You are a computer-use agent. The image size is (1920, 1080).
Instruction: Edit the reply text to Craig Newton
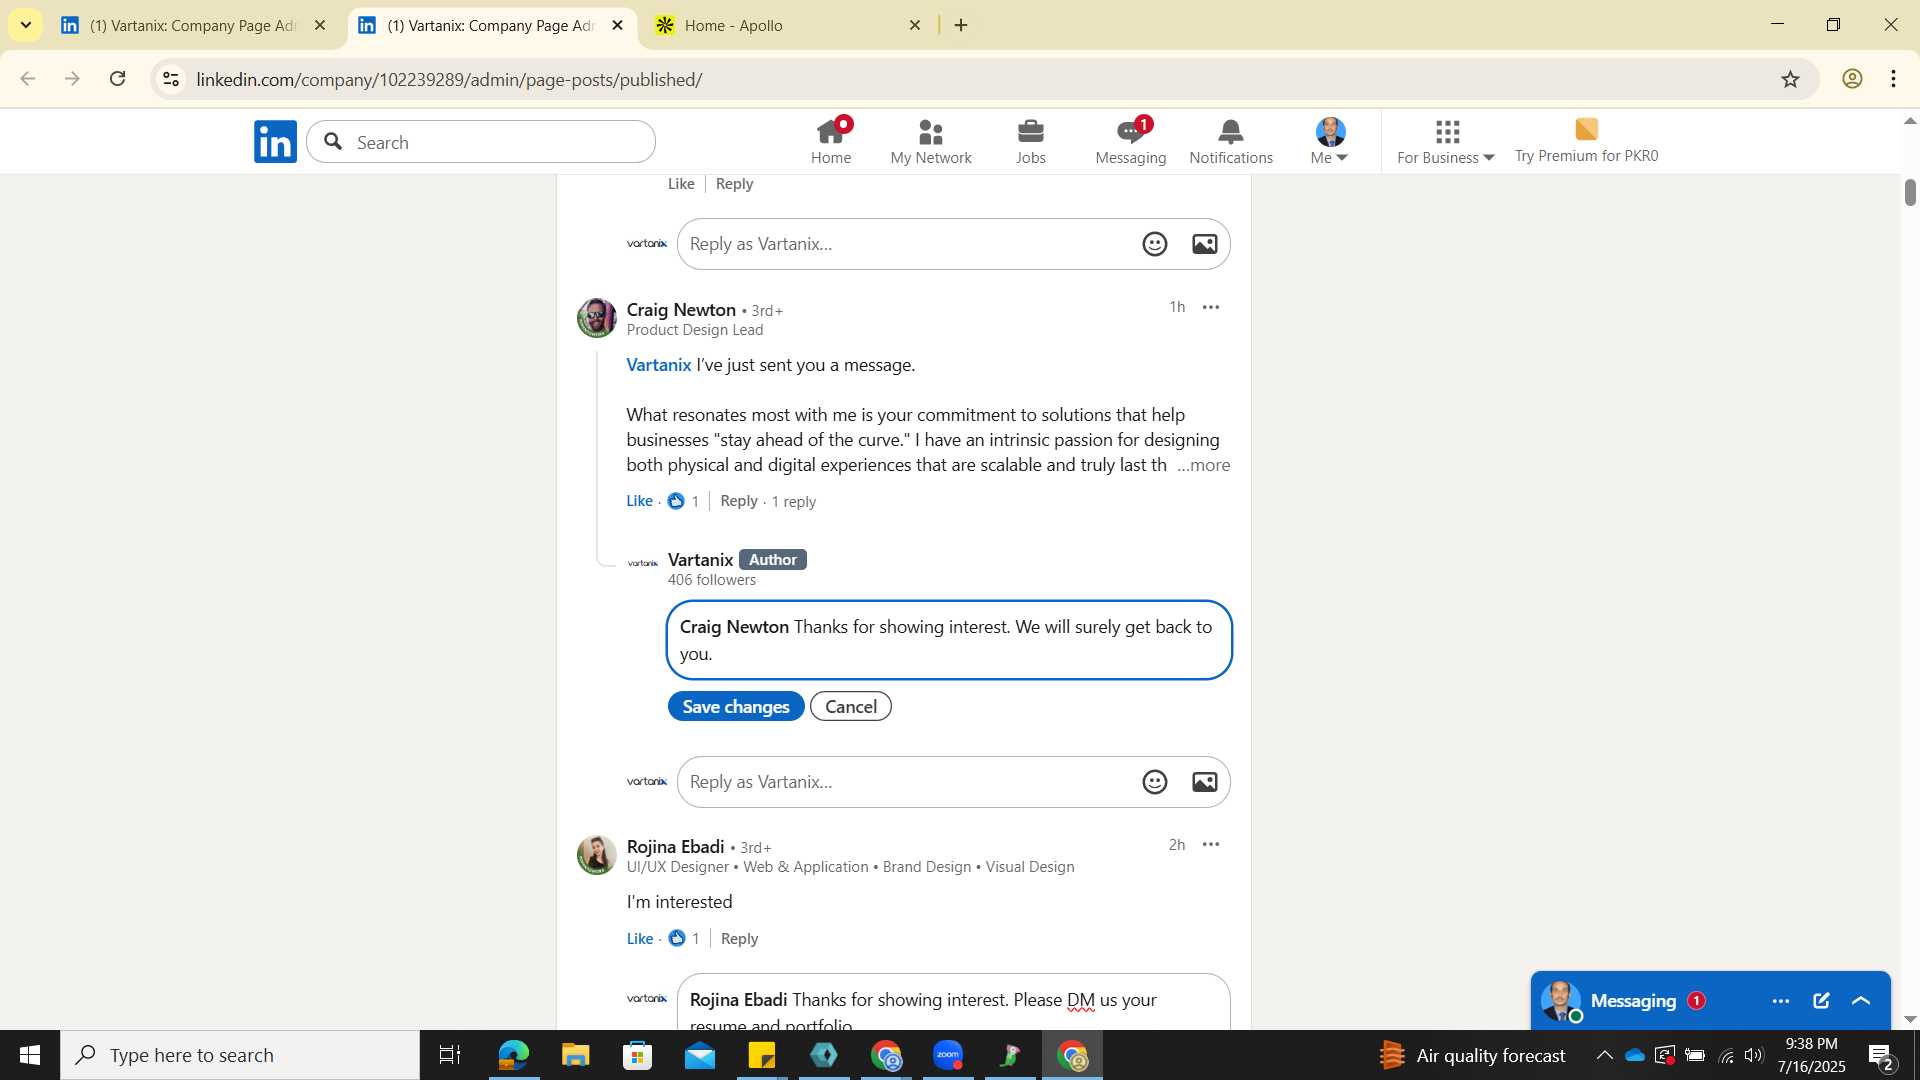click(949, 640)
